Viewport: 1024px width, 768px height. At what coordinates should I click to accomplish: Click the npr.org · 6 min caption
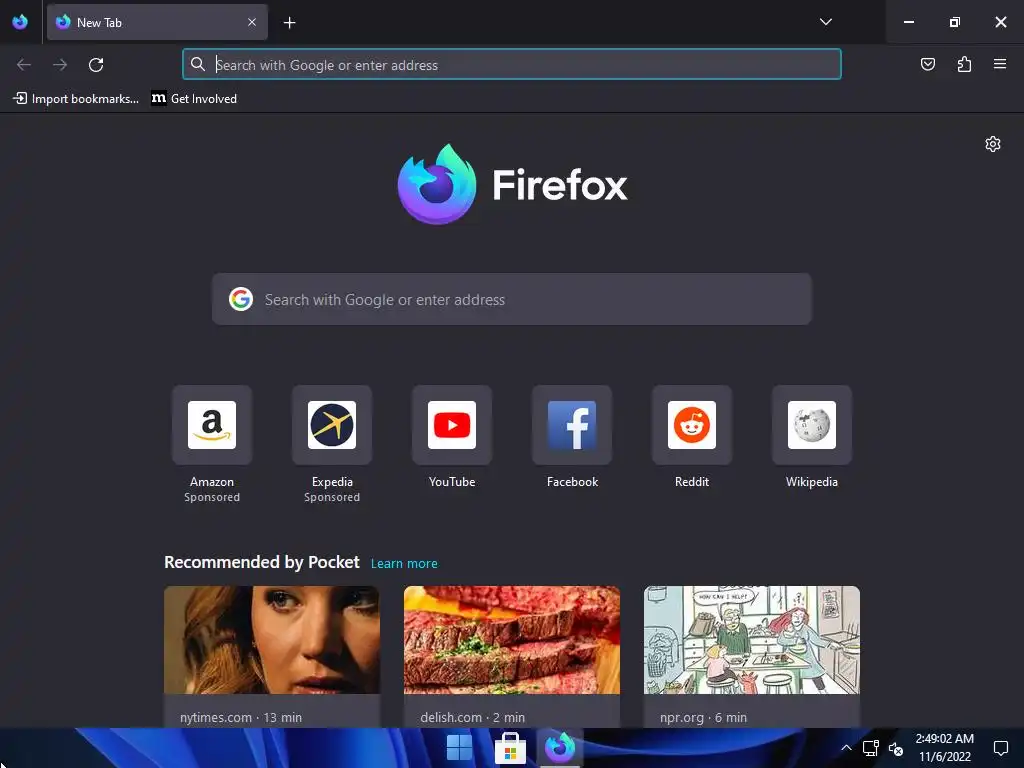point(703,717)
